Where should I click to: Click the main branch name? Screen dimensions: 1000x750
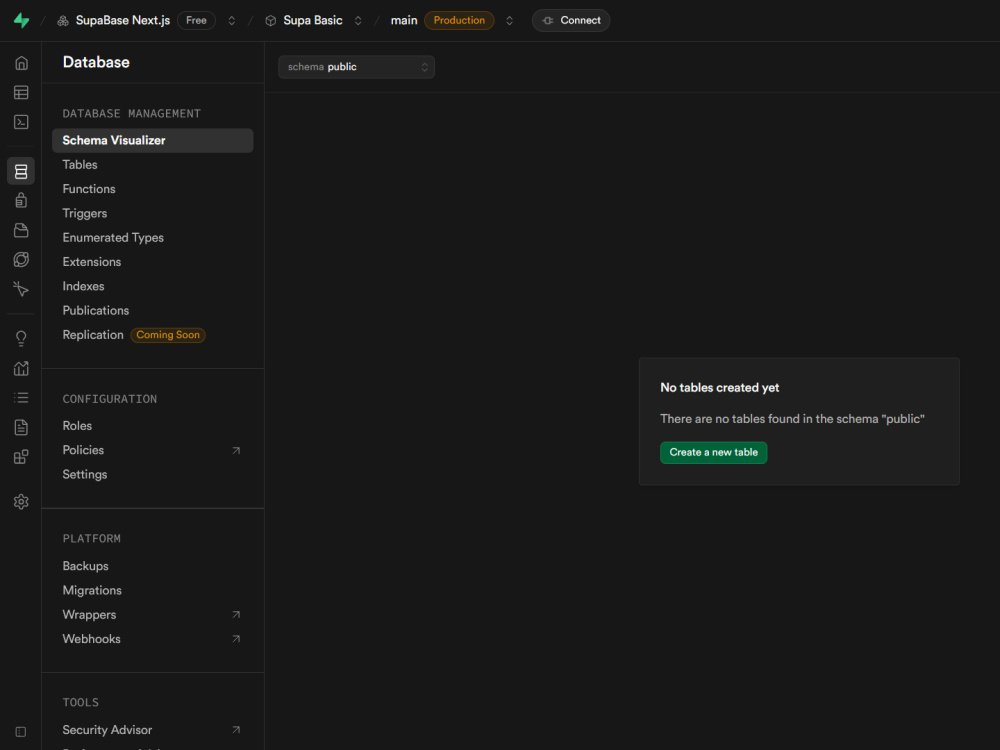point(404,20)
